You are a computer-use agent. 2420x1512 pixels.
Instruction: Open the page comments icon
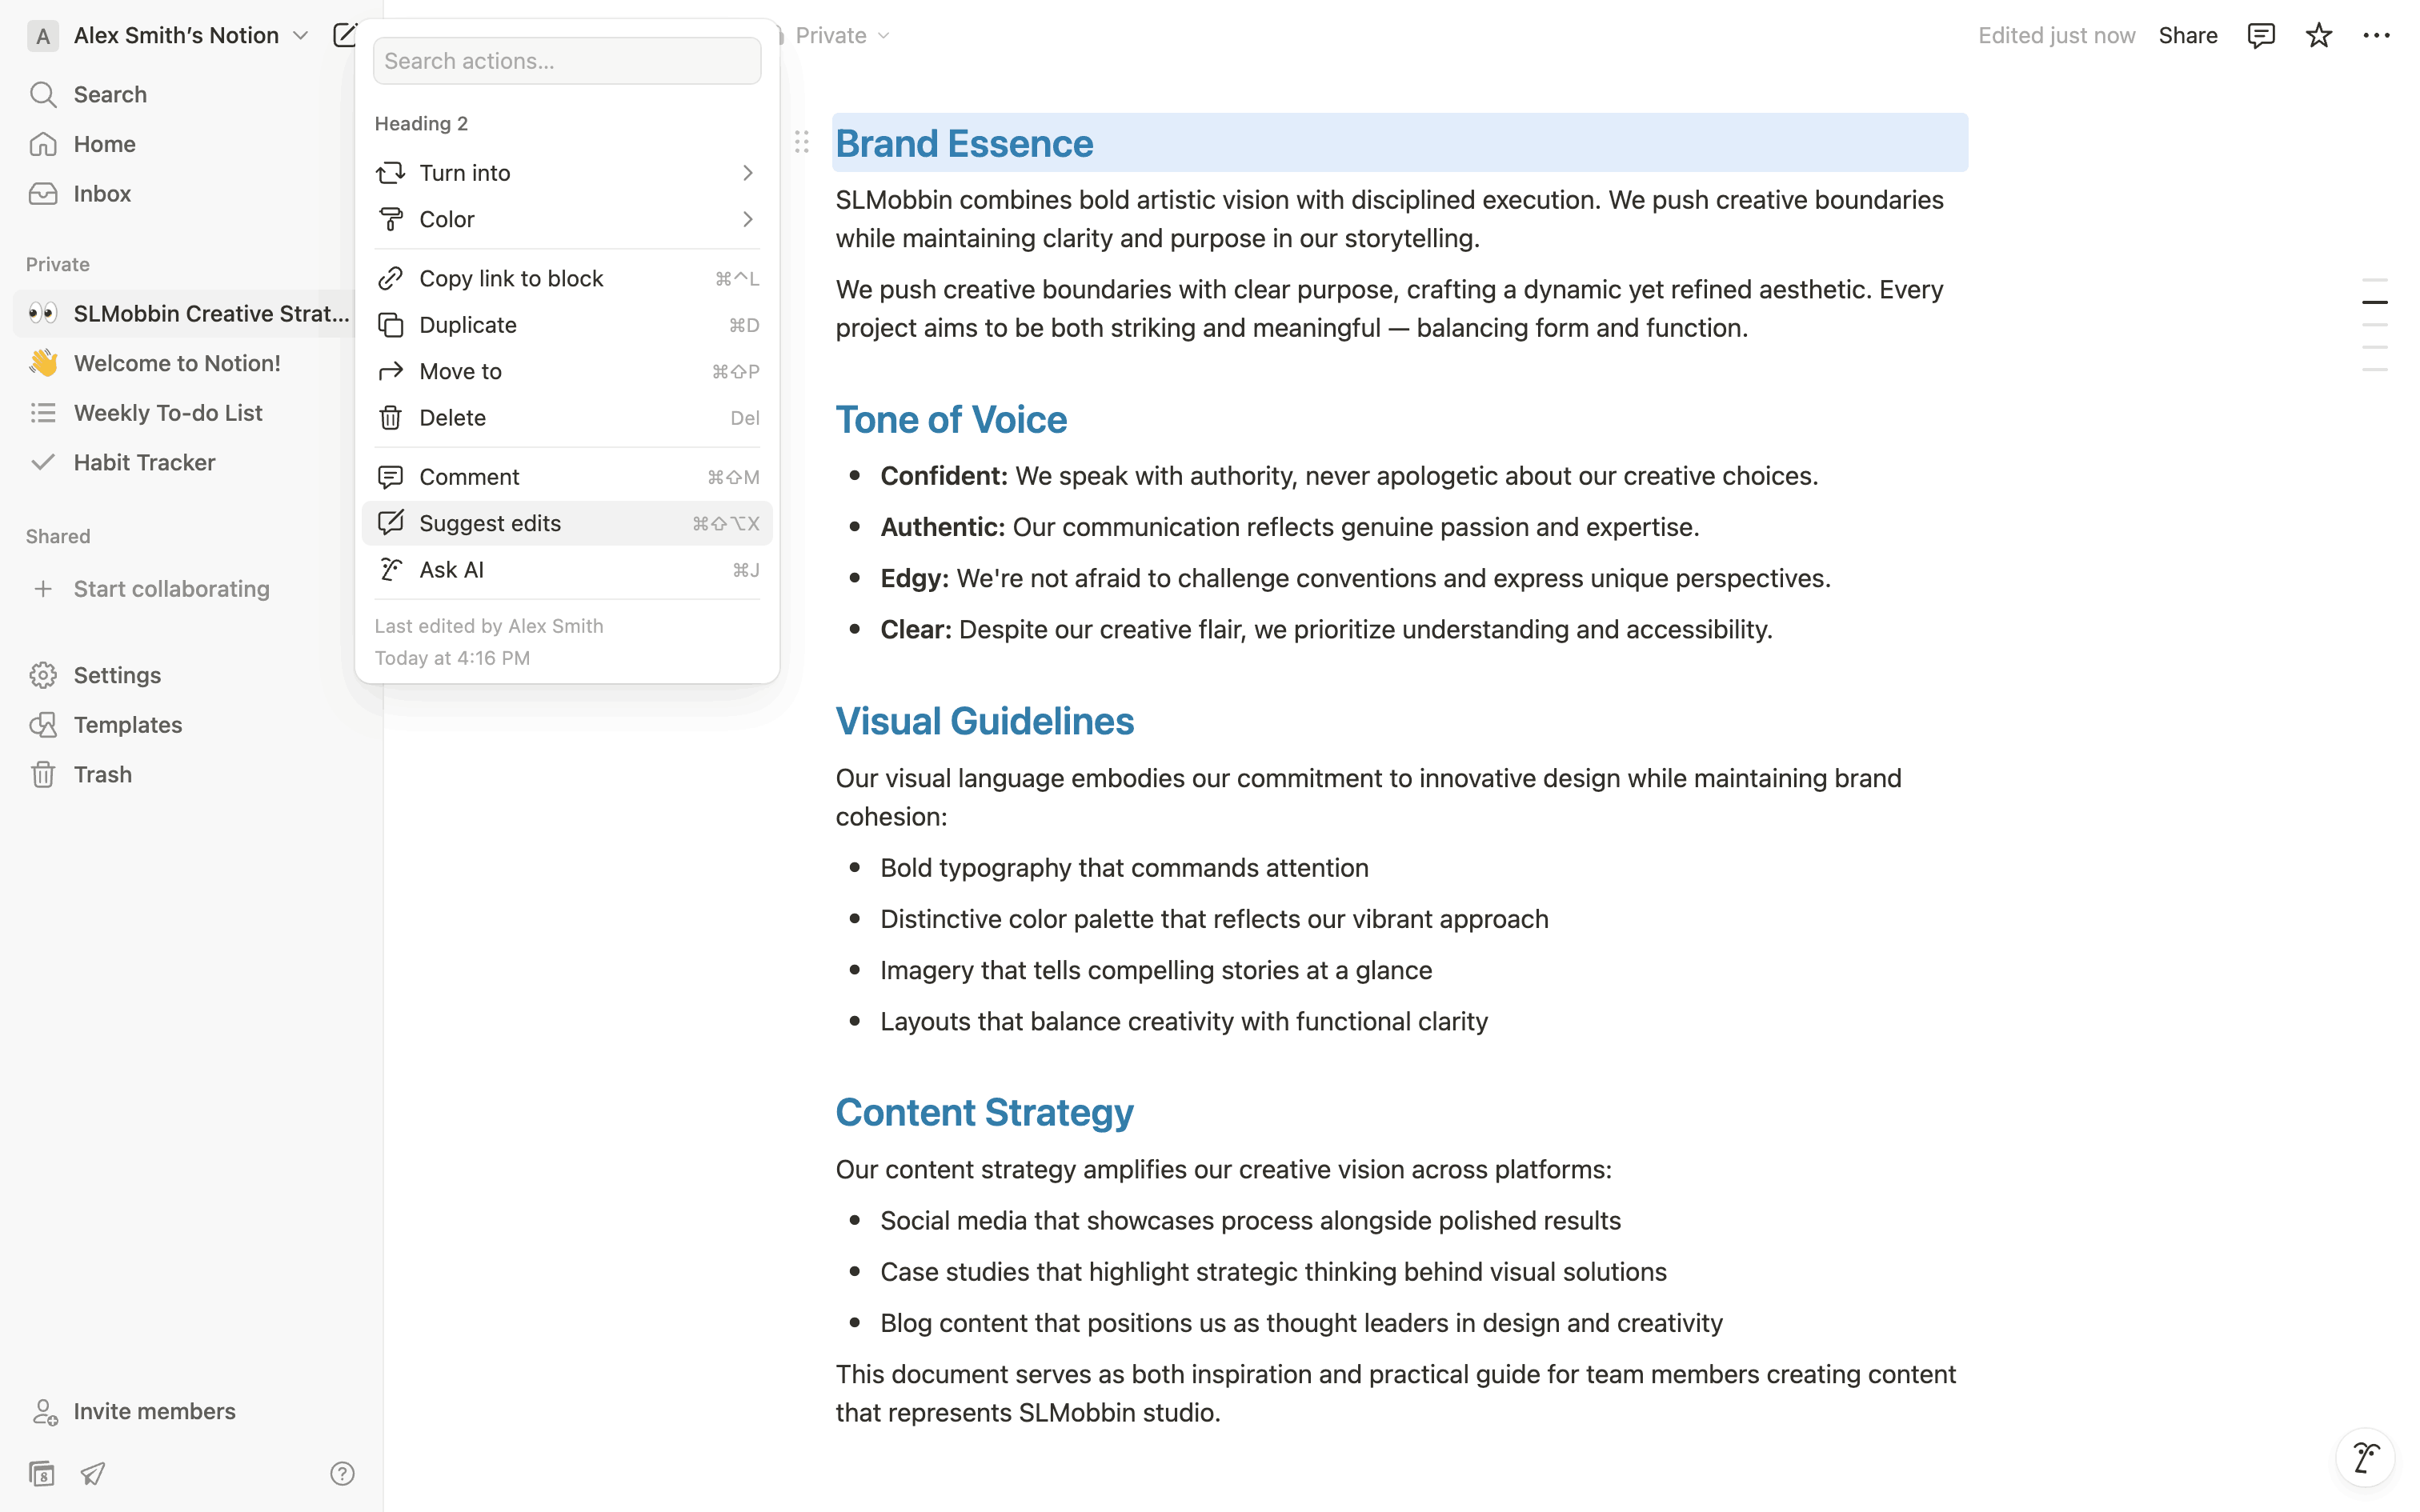pos(2260,36)
